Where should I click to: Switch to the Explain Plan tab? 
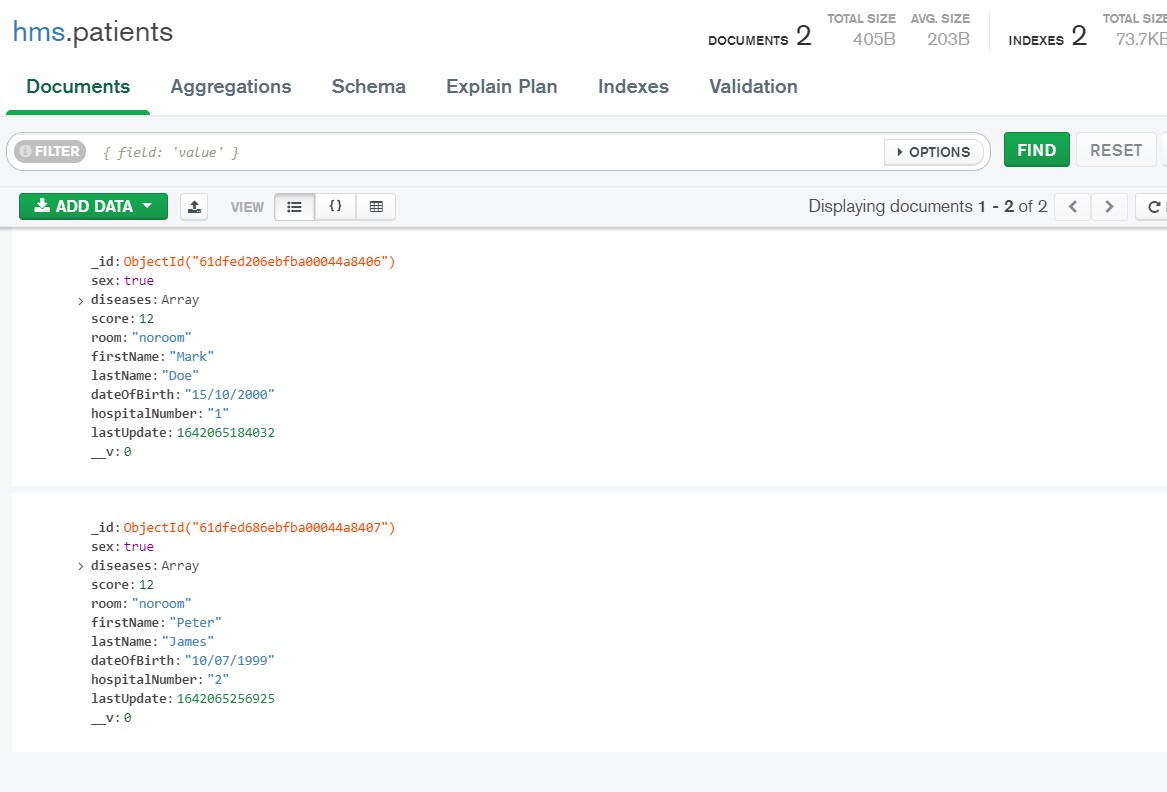tap(501, 87)
